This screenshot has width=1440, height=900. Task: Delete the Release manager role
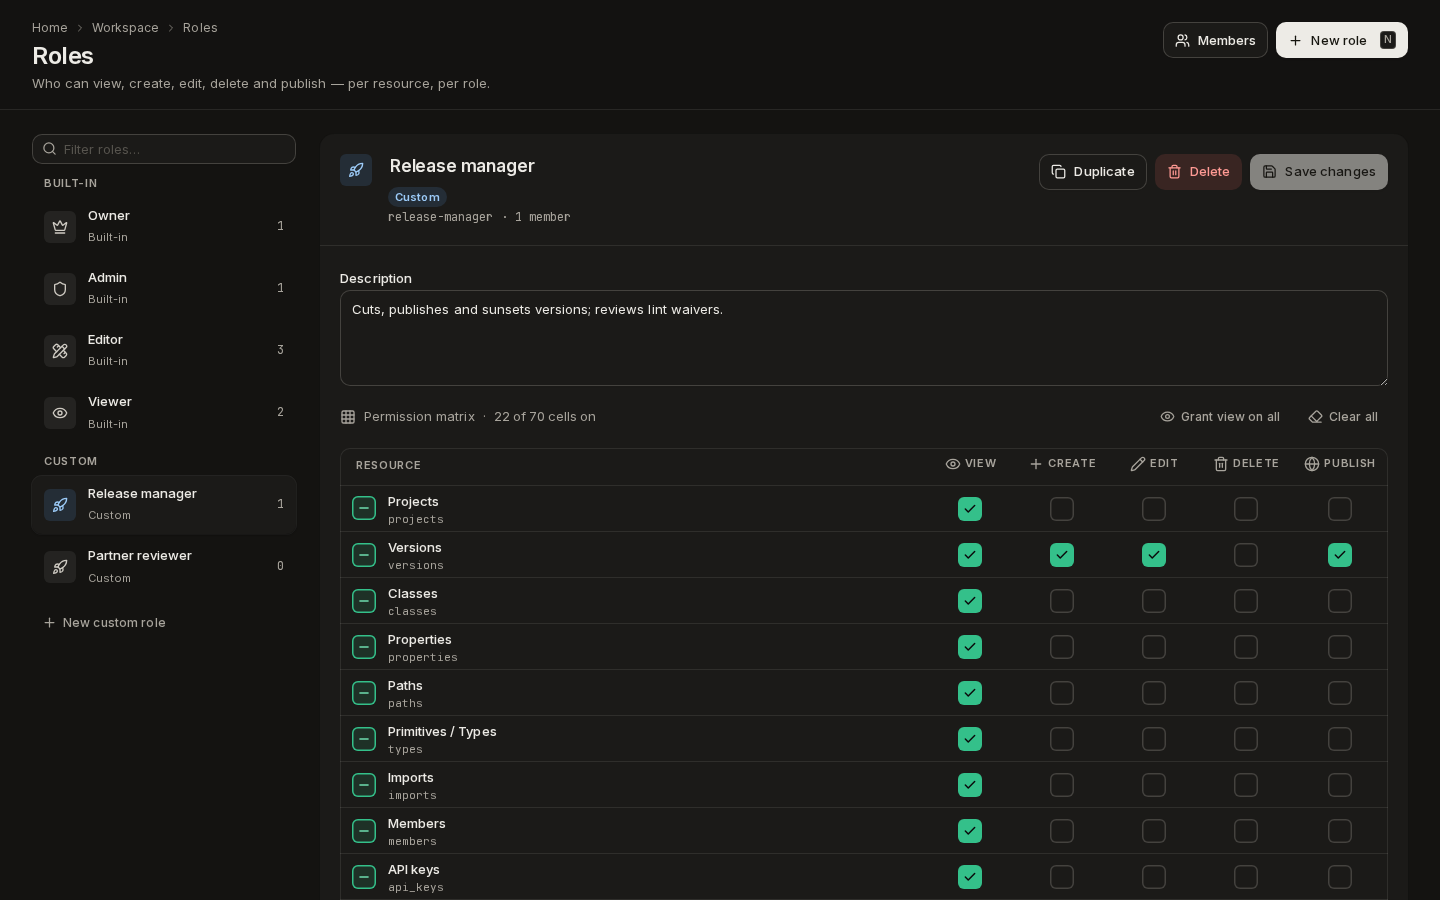[1198, 172]
